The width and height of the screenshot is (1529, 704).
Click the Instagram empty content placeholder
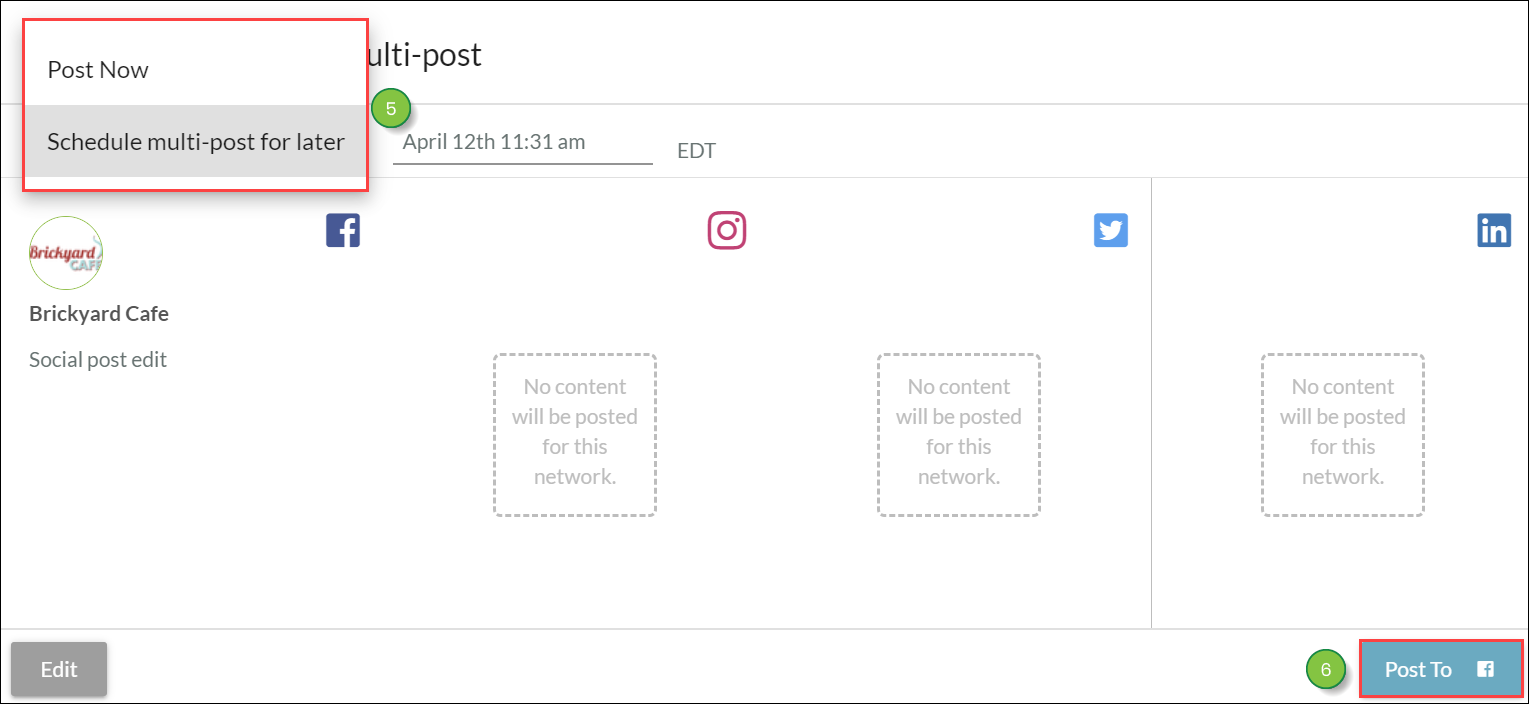pos(575,434)
